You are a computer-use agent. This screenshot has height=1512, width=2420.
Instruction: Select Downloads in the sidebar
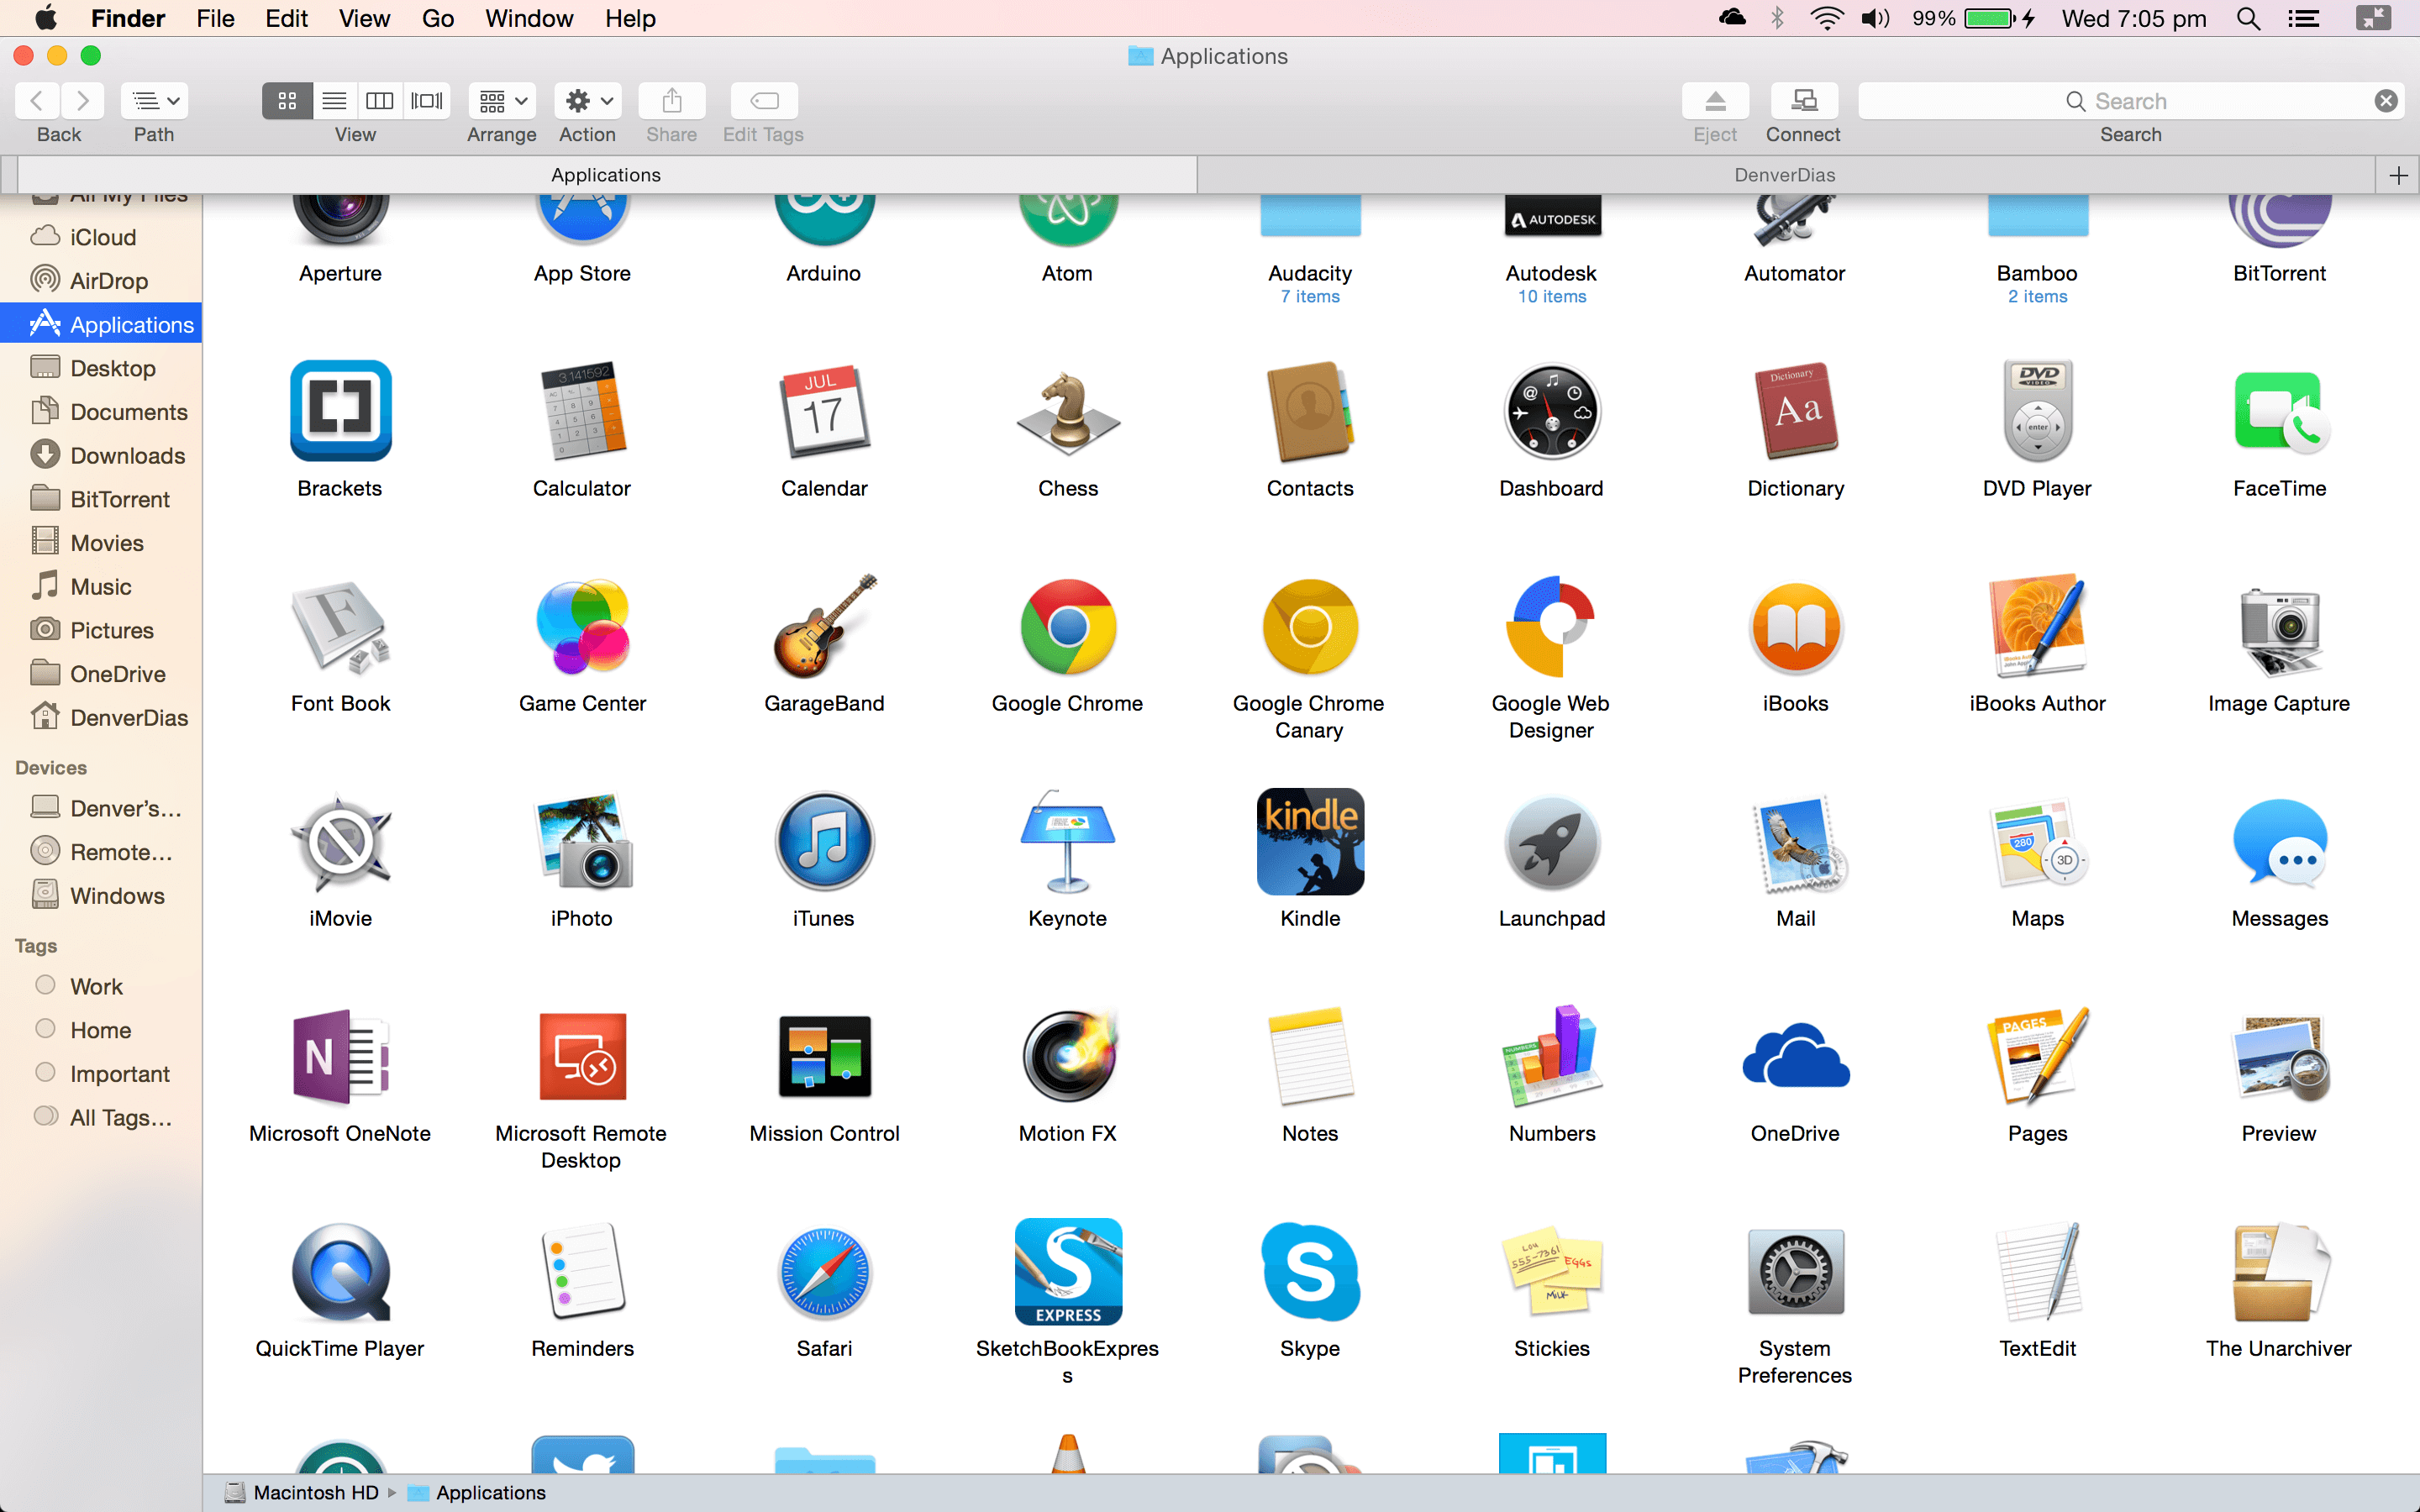pos(101,455)
